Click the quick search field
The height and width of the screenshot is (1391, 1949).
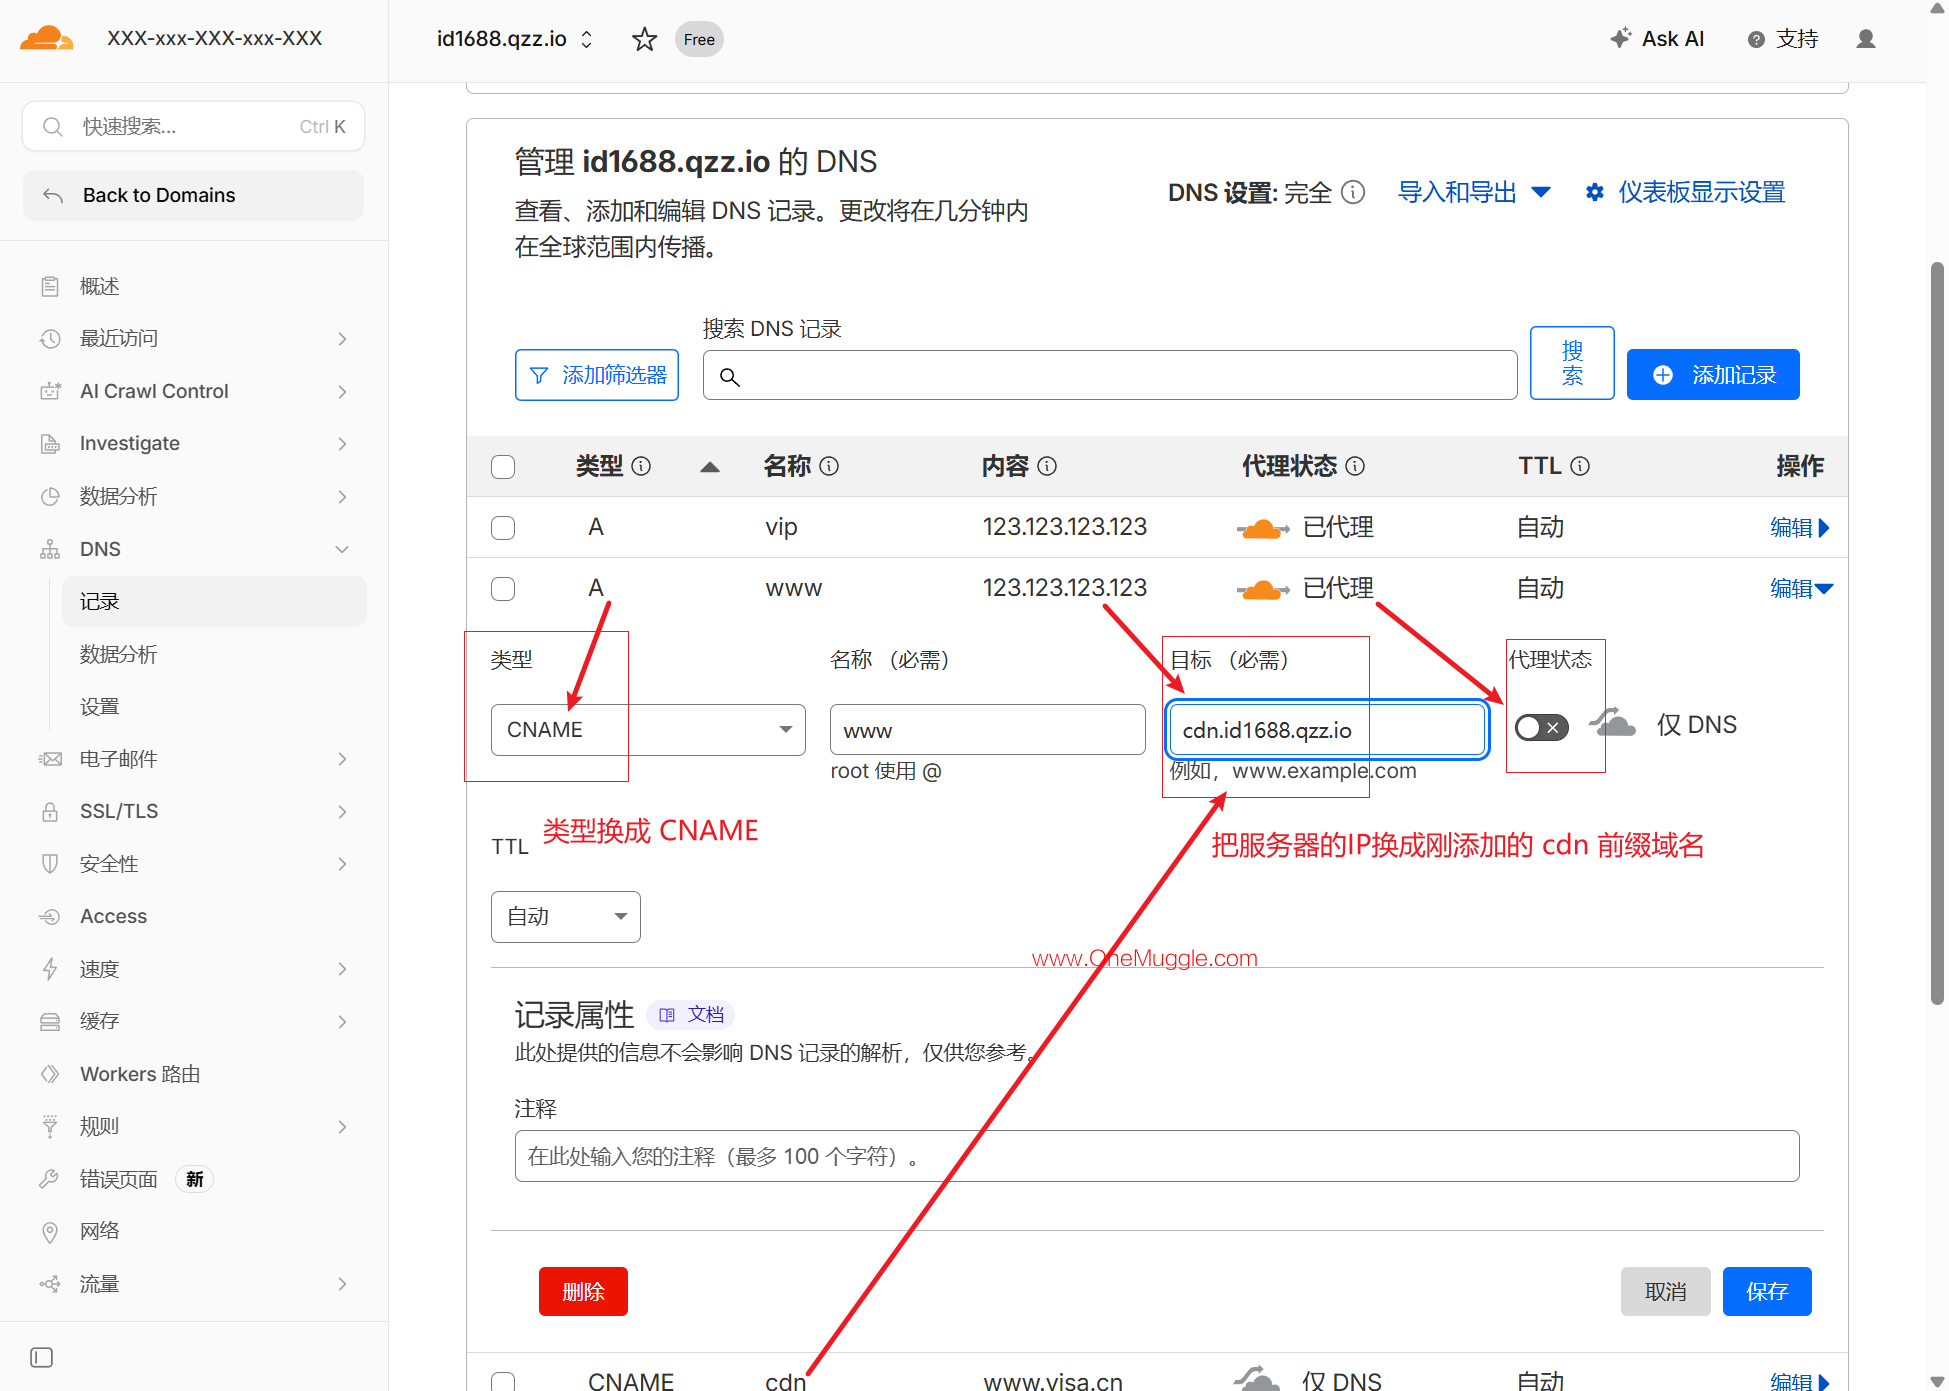pyautogui.click(x=194, y=127)
